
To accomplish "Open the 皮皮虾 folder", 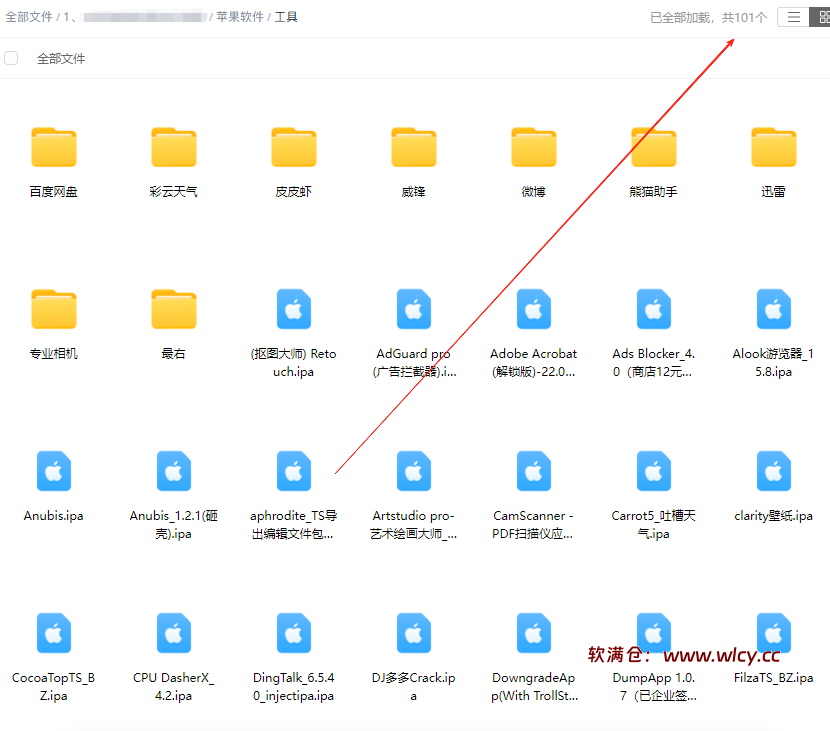I will pos(294,148).
